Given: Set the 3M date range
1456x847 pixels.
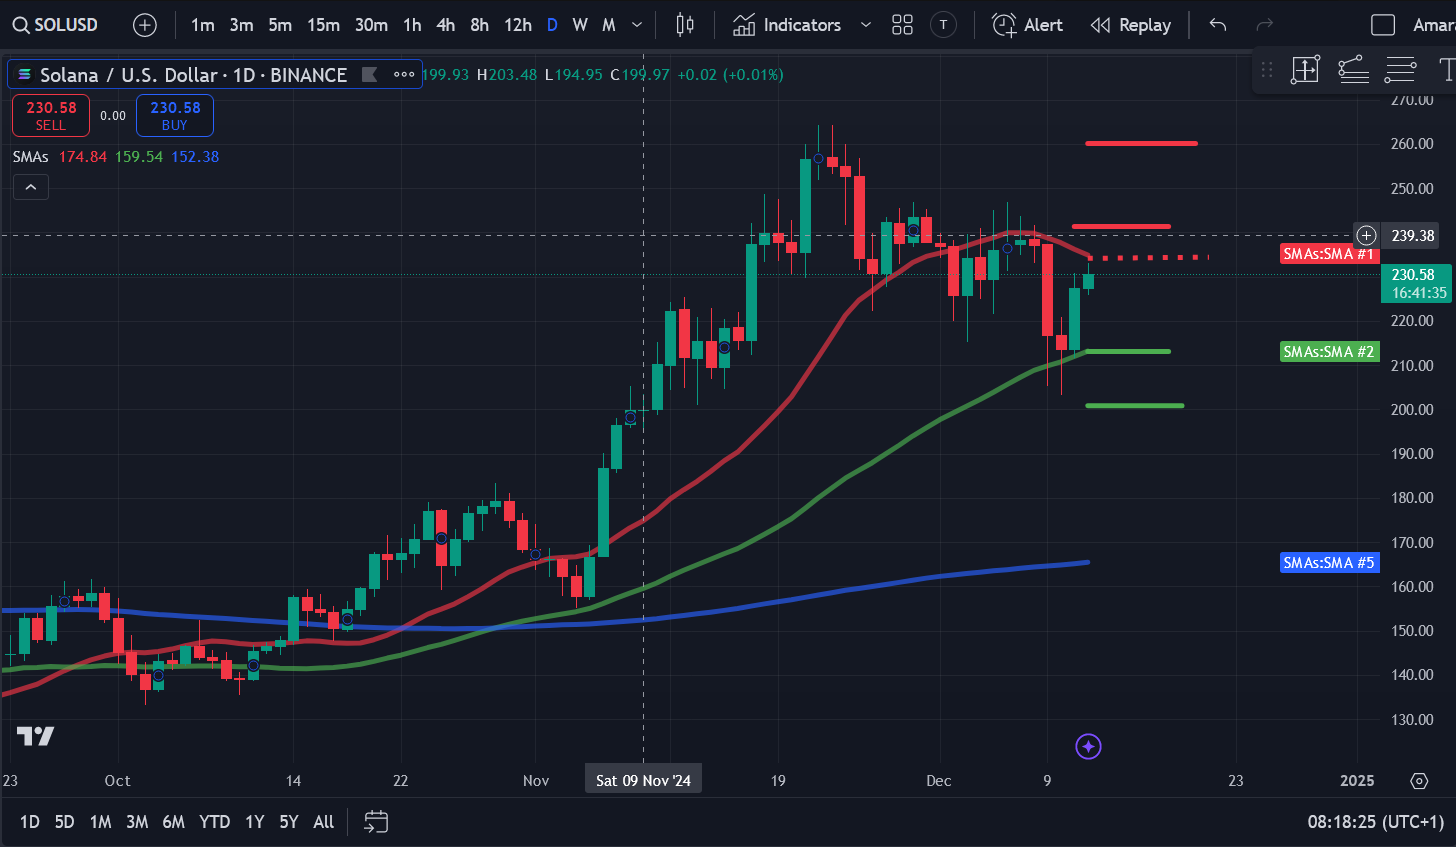Looking at the screenshot, I should tap(137, 822).
